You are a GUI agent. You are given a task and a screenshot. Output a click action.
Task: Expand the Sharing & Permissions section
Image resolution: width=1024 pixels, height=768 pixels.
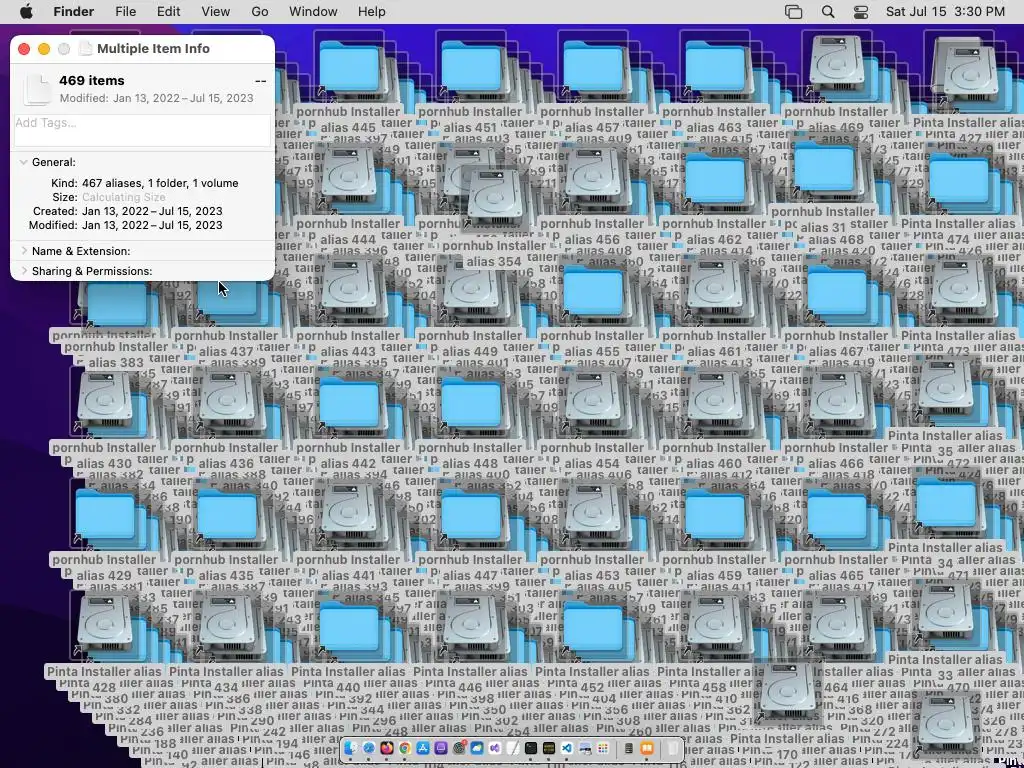click(x=24, y=271)
